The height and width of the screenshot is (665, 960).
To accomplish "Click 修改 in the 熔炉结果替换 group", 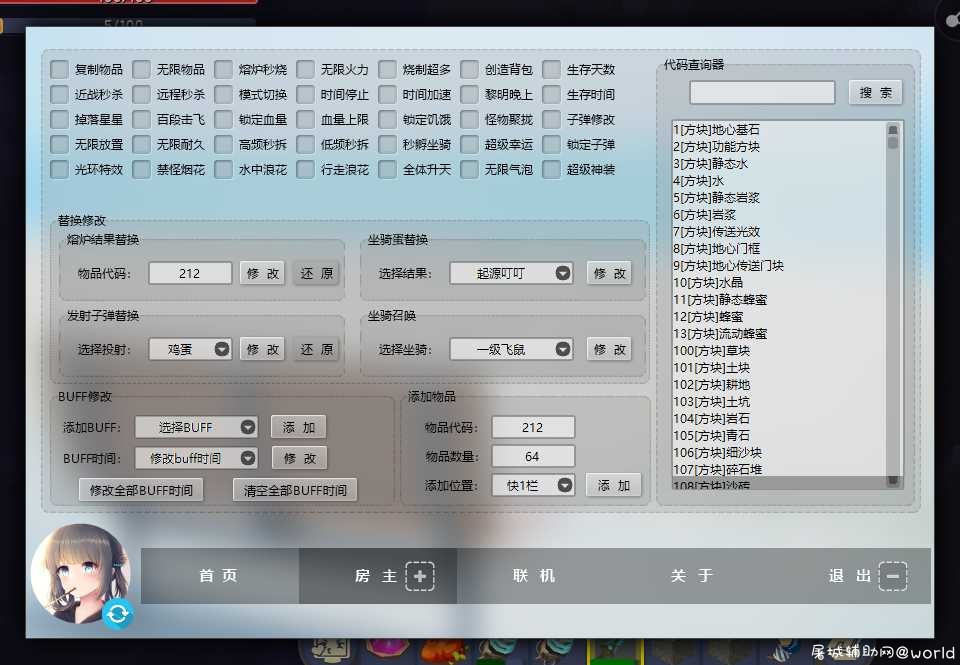I will point(263,273).
